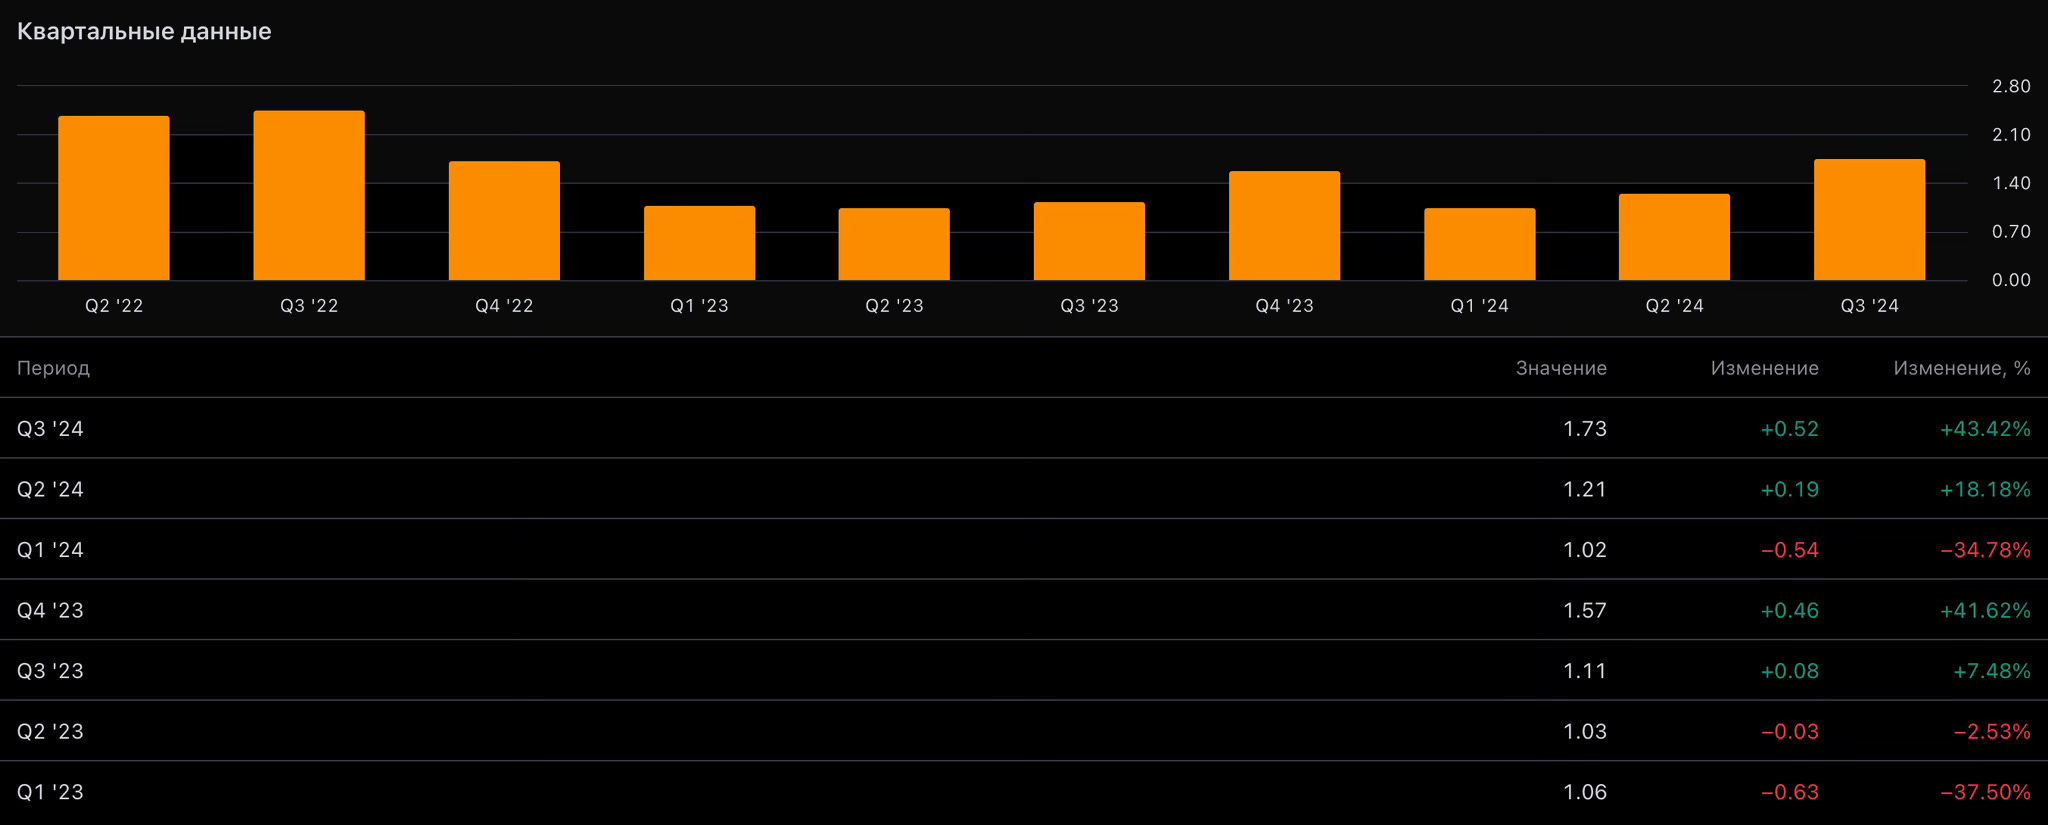Screen dimensions: 2048x825
Task: Click the value 1.73 cell
Action: pos(1585,429)
